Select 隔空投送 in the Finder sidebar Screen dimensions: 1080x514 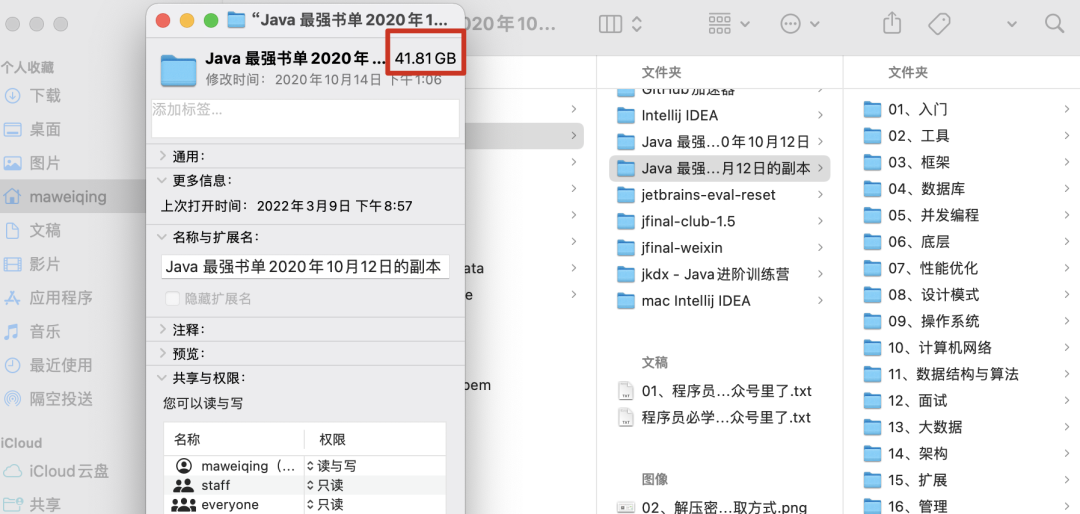(x=61, y=399)
